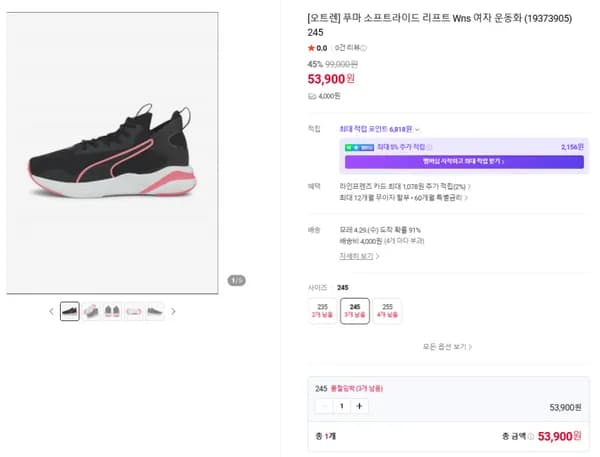Select size 255 option
600x457 pixels.
(x=387, y=311)
